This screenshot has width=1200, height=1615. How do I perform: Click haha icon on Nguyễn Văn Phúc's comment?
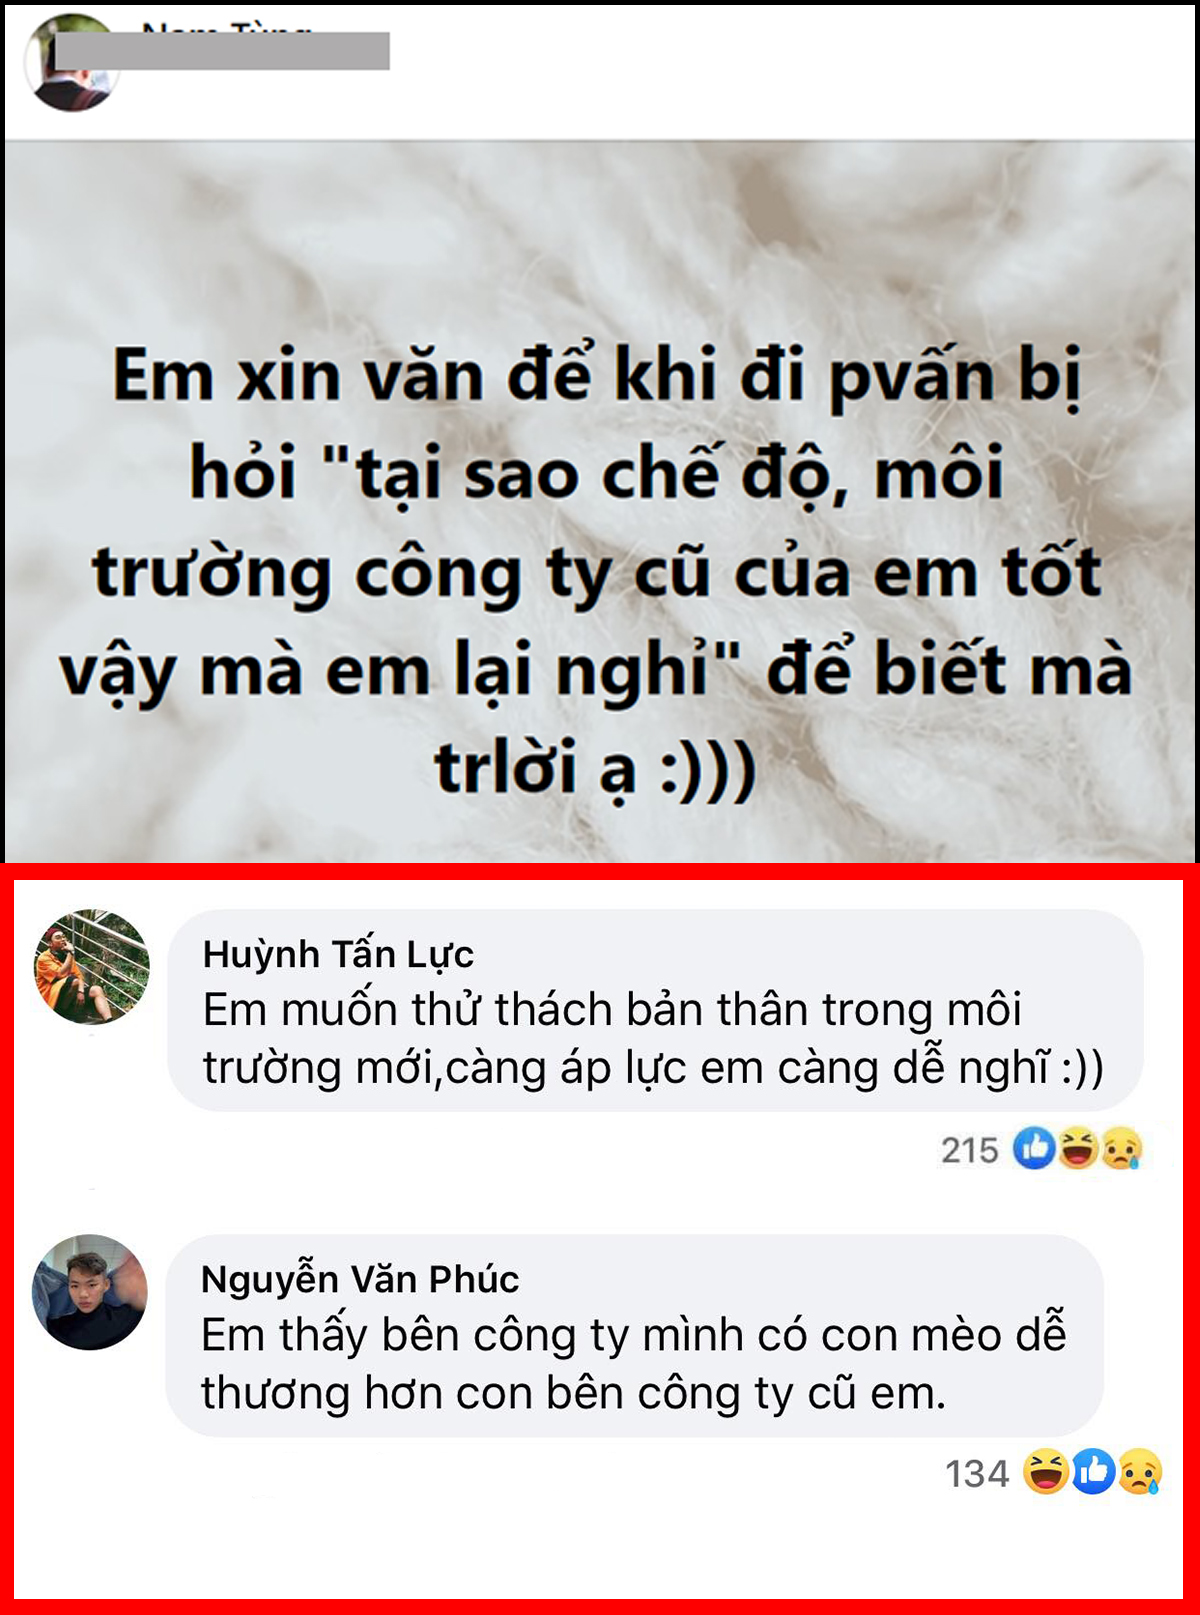tap(1046, 1472)
